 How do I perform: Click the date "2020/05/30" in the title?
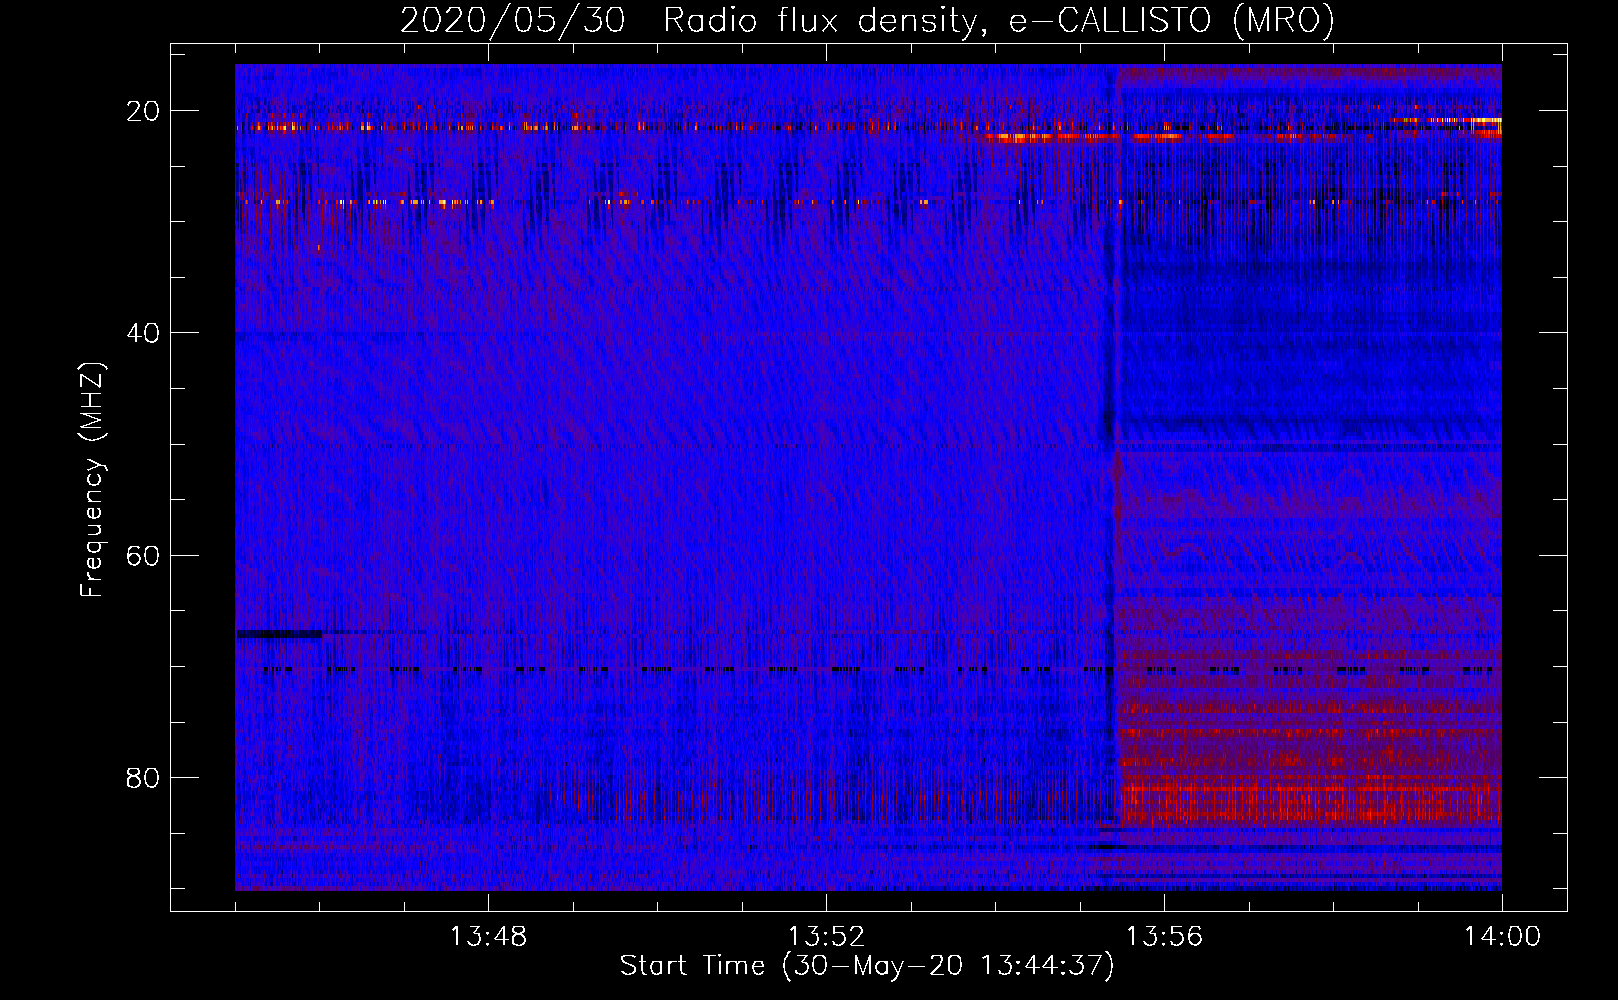(x=513, y=20)
